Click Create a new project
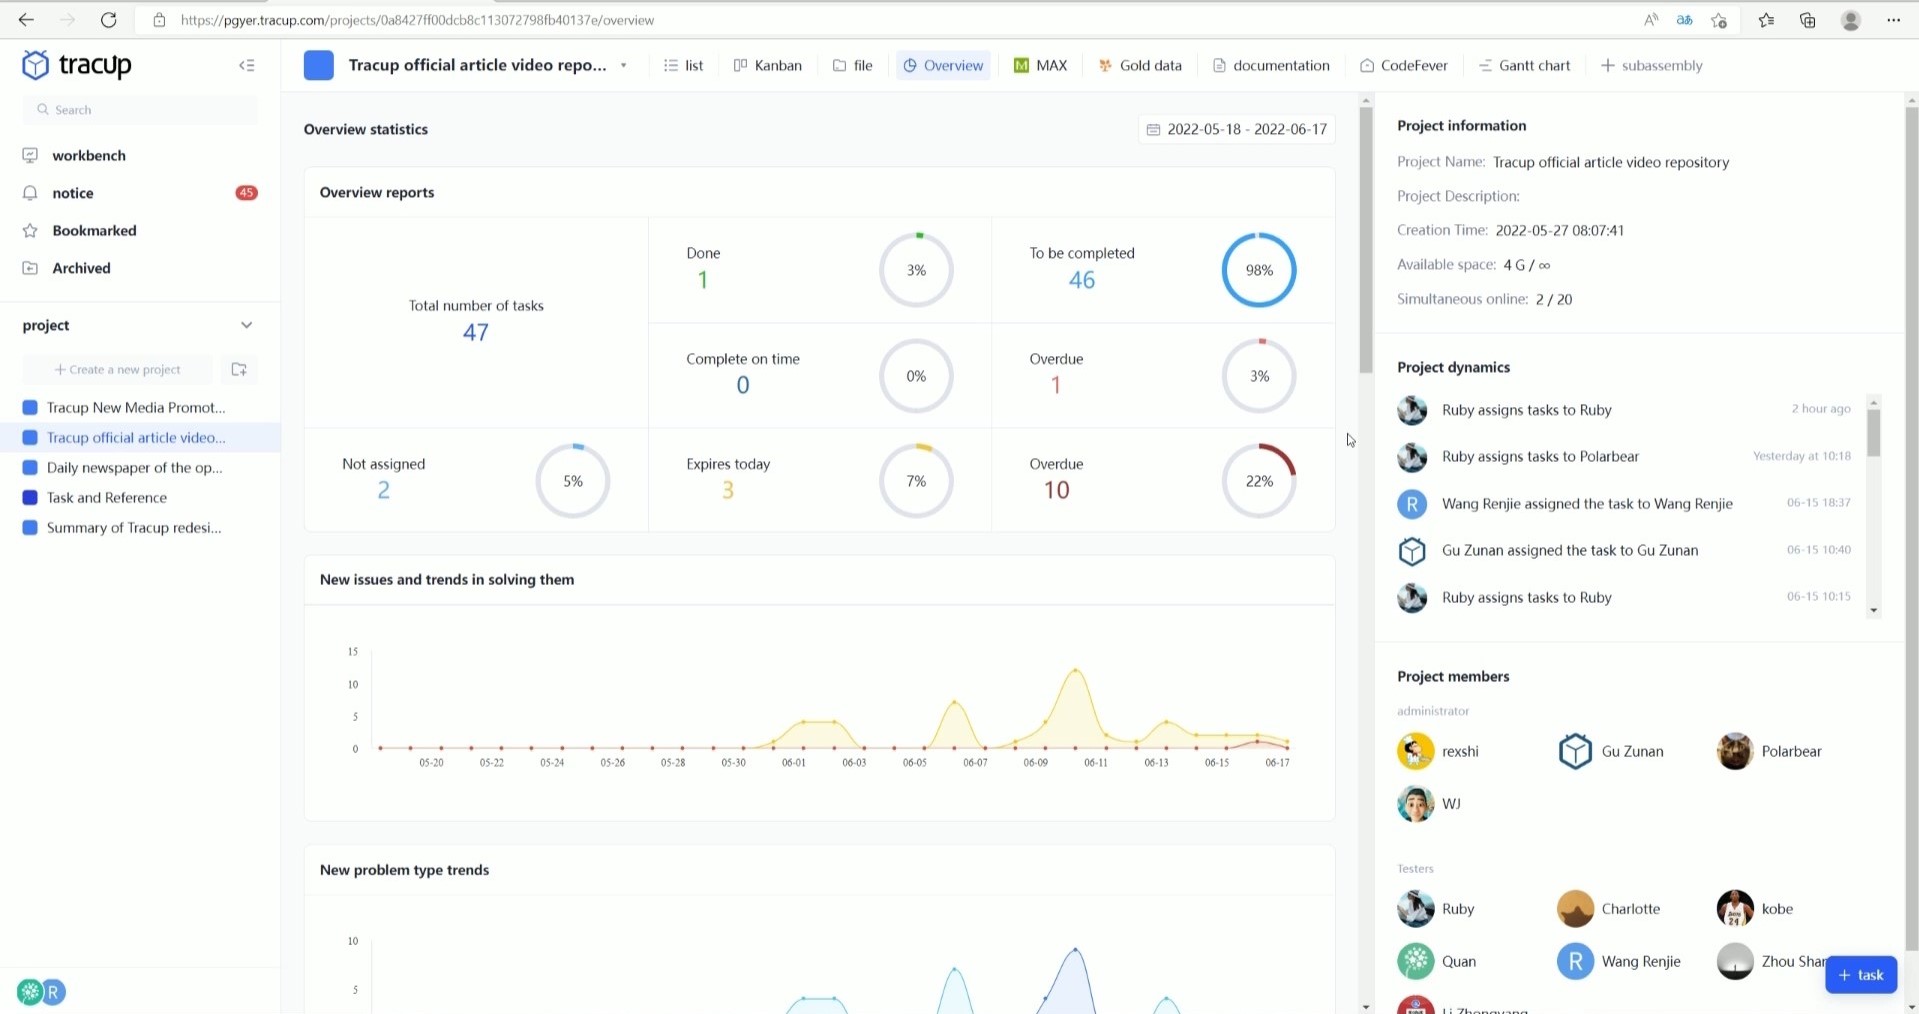This screenshot has height=1014, width=1919. click(x=118, y=370)
